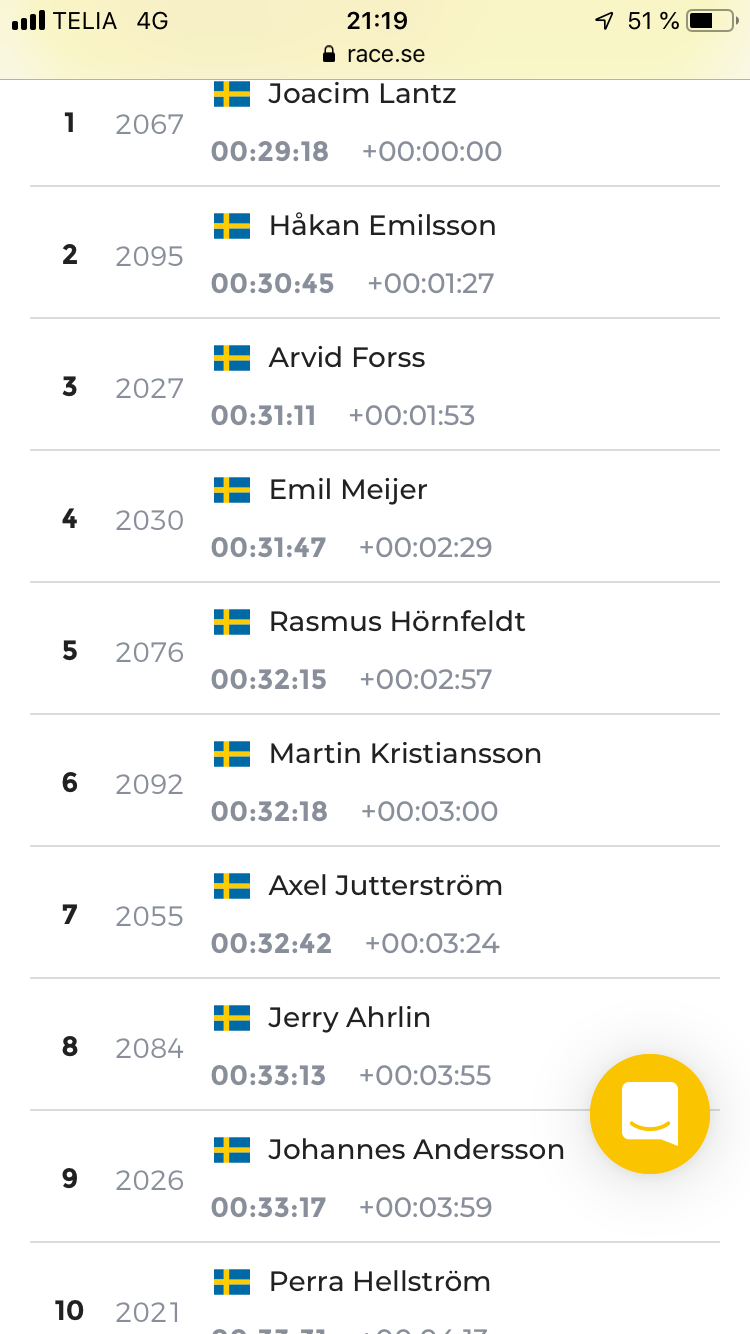
Task: Select Axel Jutterström's name
Action: tap(386, 886)
